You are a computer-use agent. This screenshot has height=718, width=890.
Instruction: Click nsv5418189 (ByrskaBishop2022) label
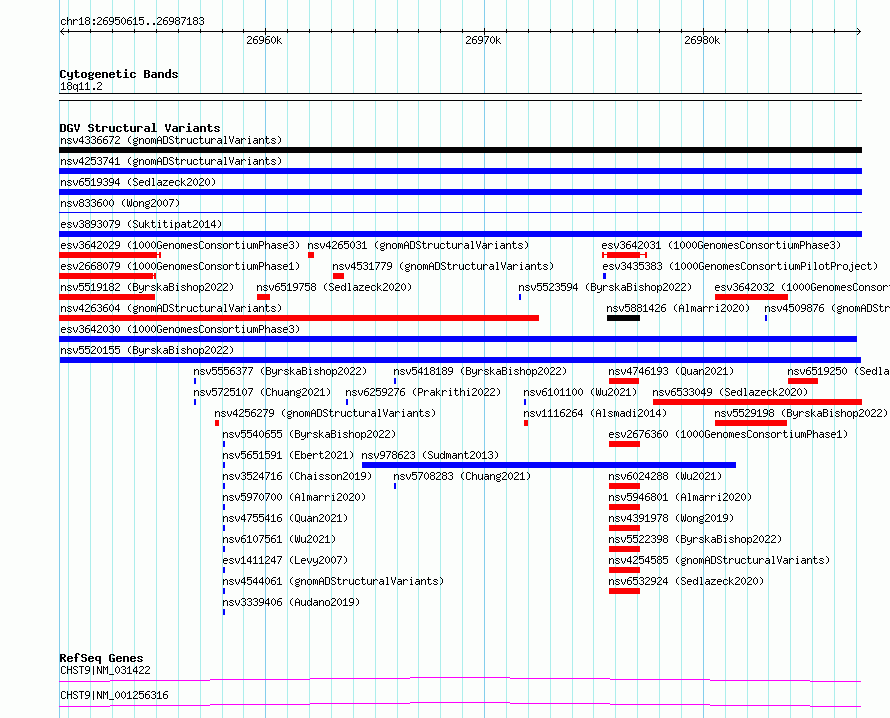480,371
